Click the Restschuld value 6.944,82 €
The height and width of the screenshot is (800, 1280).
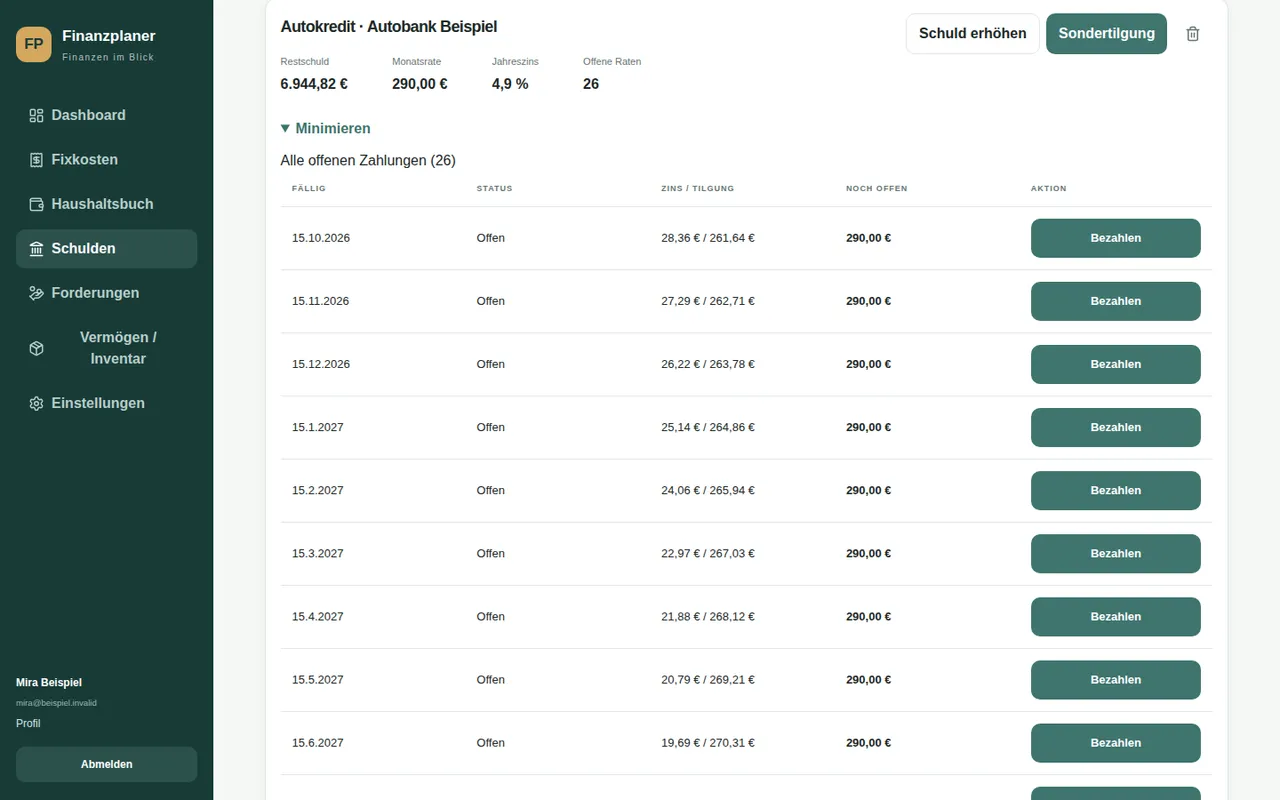314,84
